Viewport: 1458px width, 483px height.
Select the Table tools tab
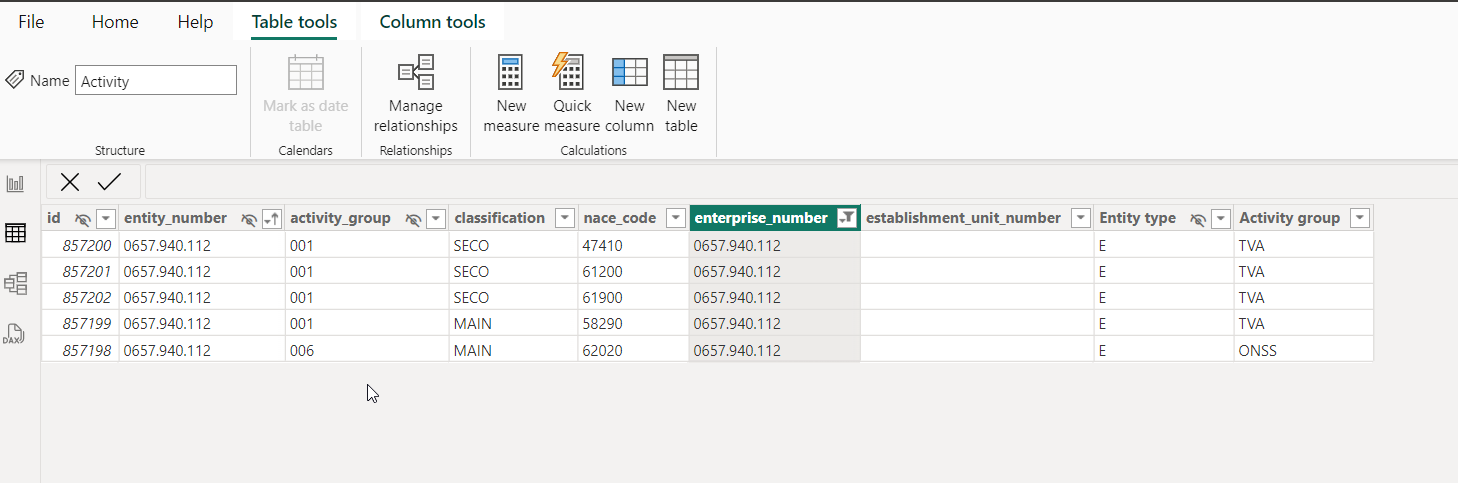(x=294, y=22)
